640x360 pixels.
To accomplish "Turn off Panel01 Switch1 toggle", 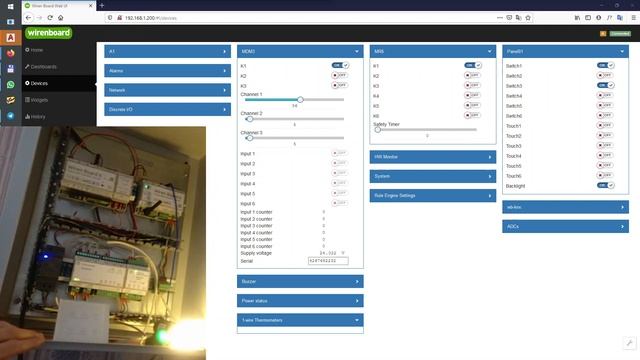I will (x=605, y=65).
